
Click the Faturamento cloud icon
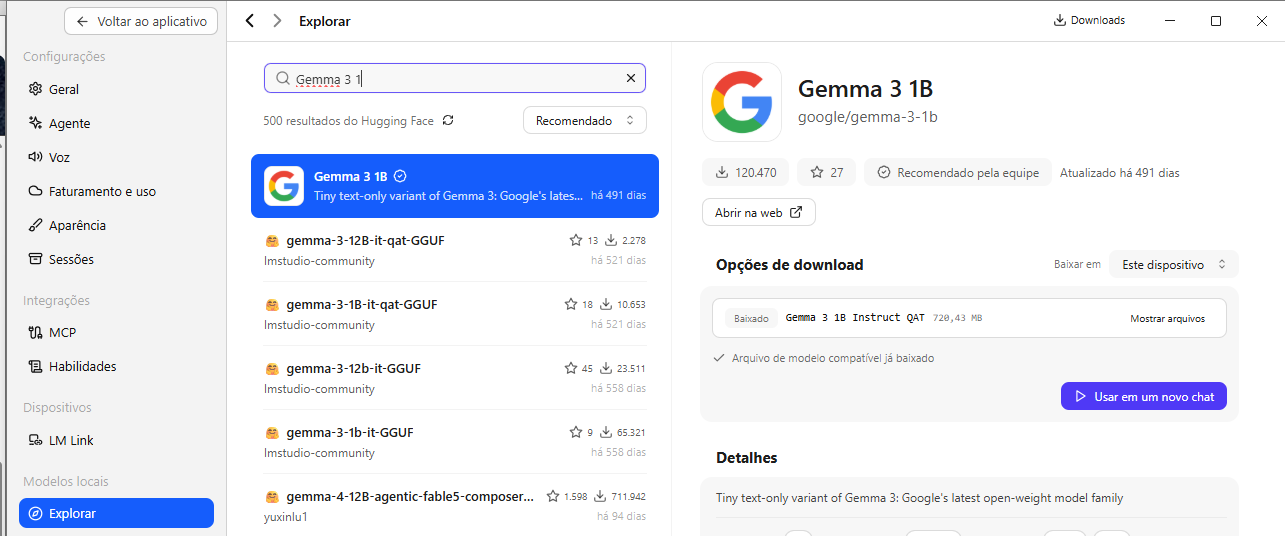pos(36,191)
